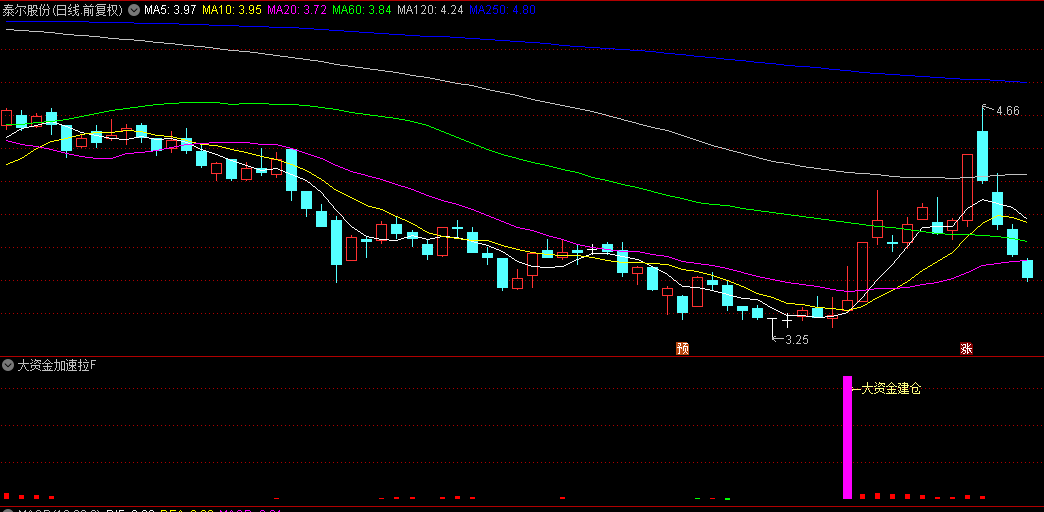
Task: Click the 大资金建仓 signal label
Action: click(891, 389)
